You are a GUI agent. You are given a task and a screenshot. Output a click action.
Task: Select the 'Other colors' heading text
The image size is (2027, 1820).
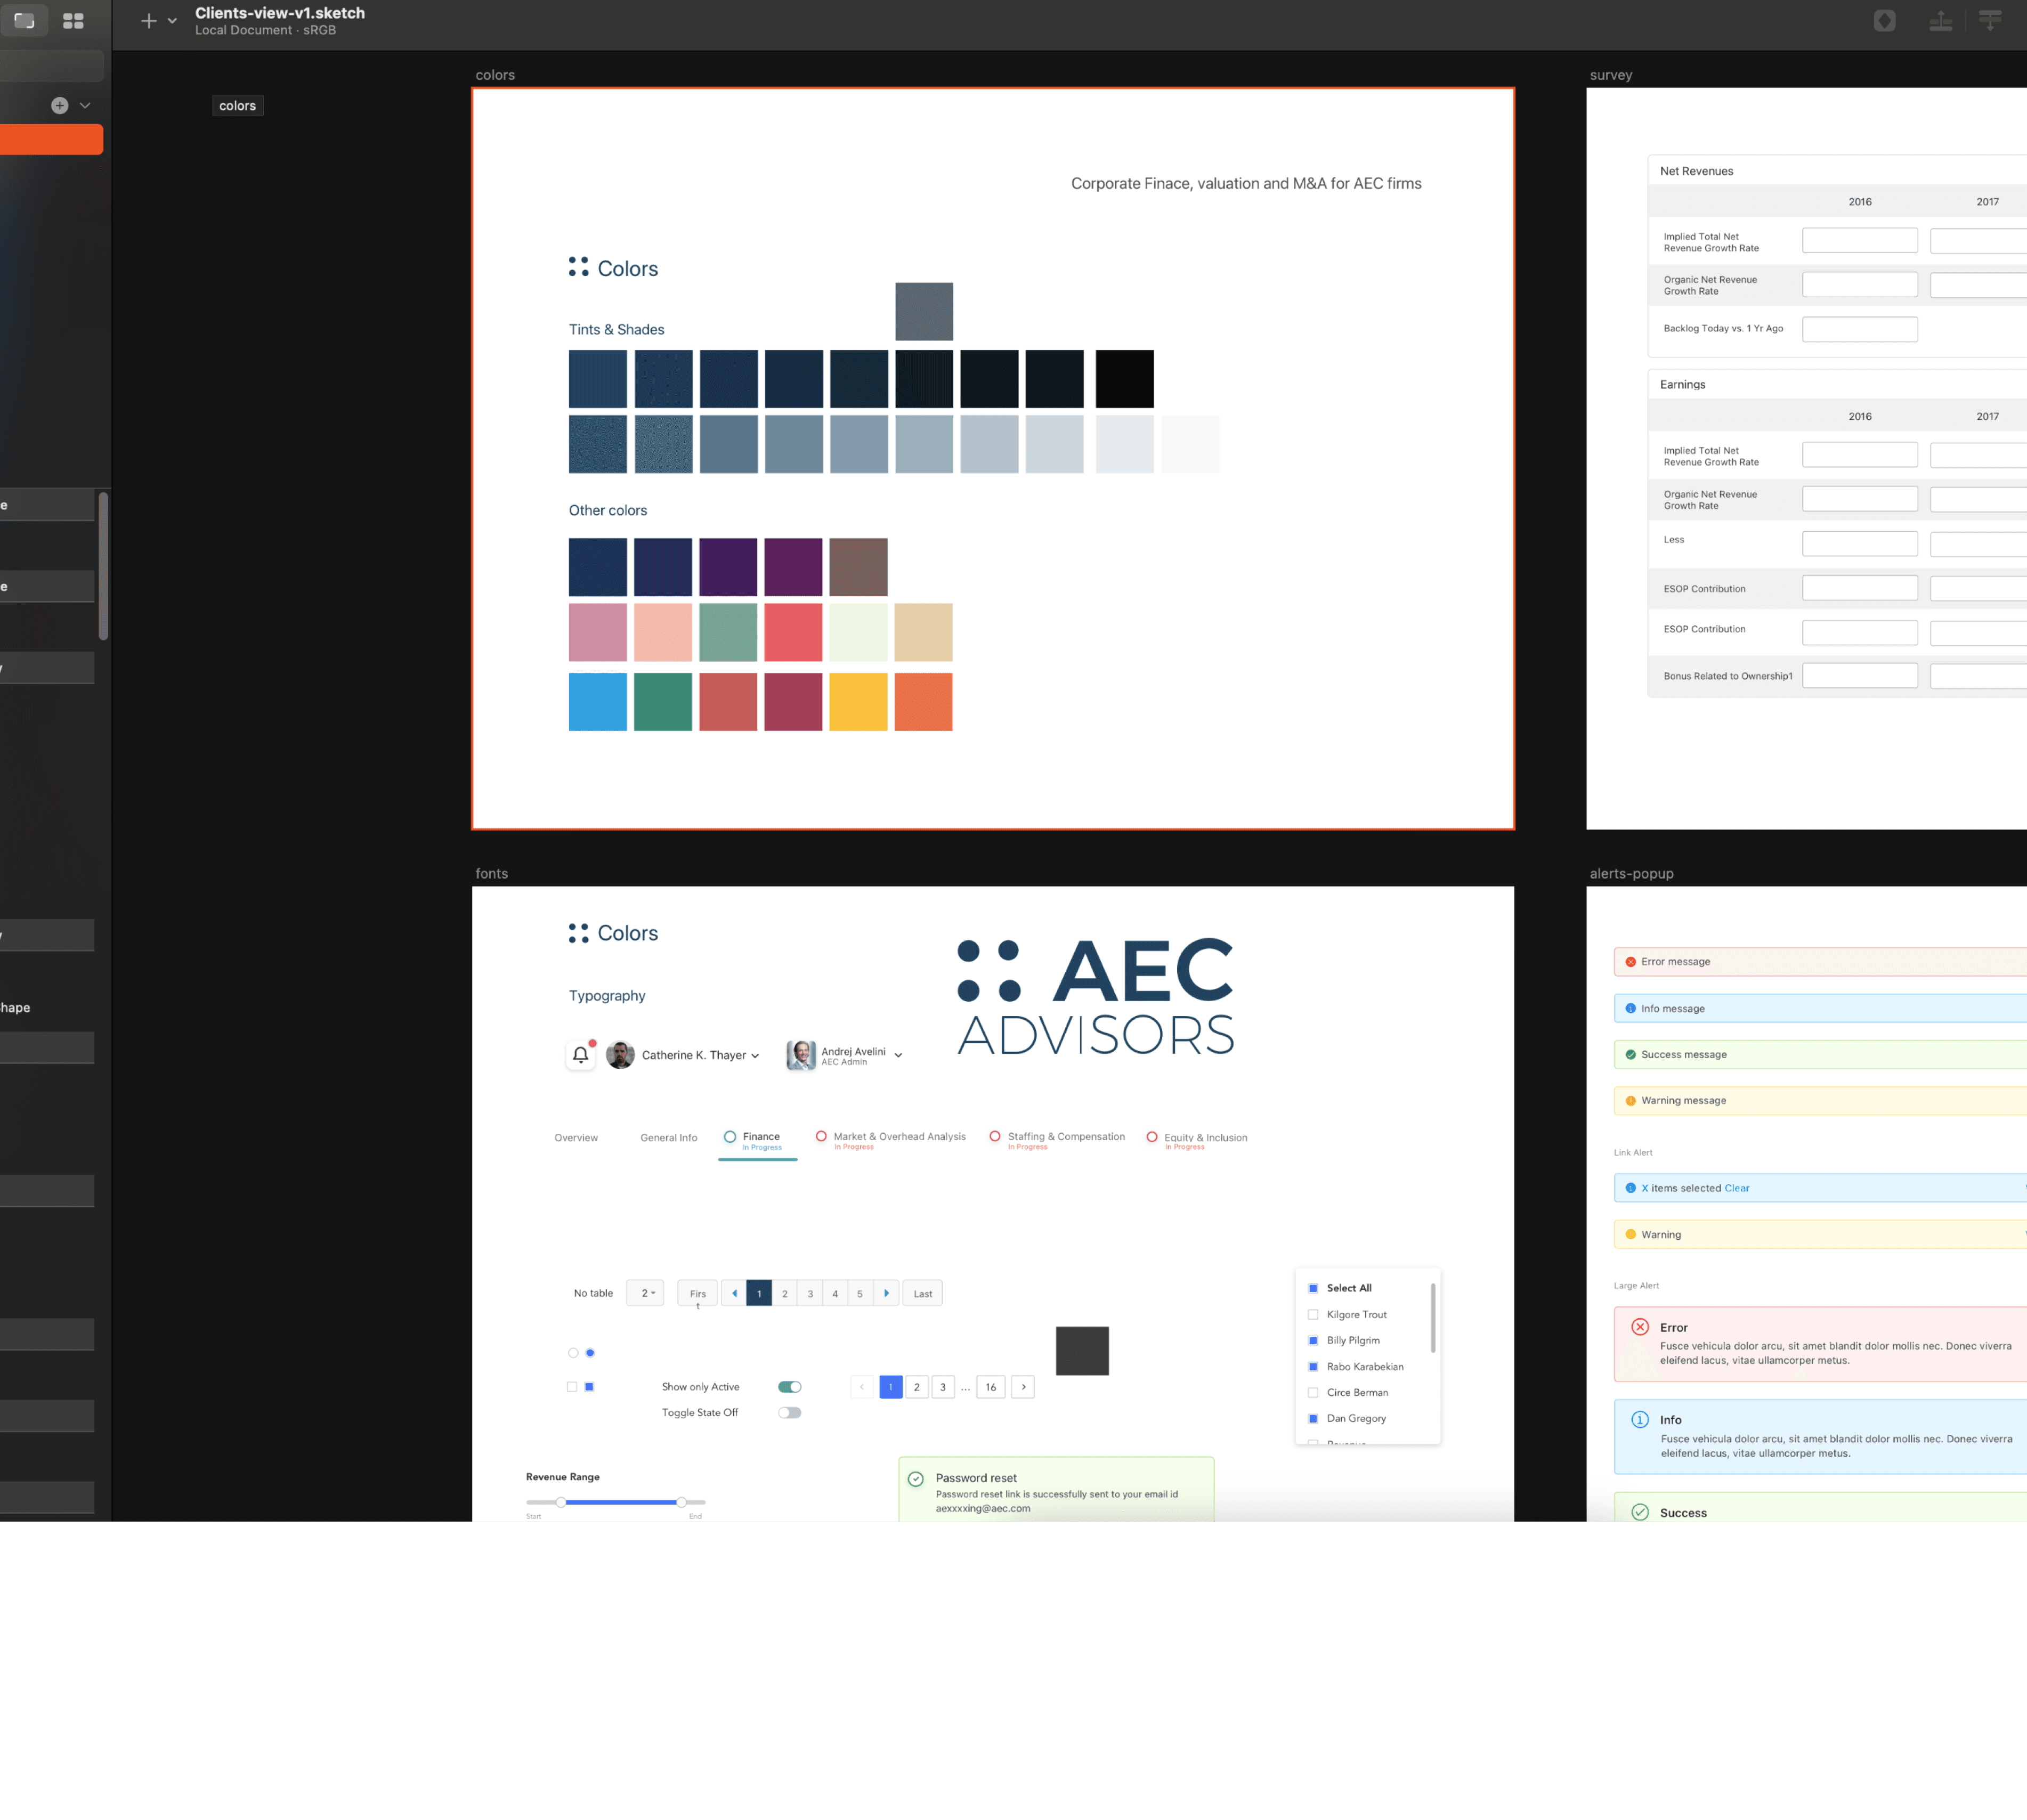coord(608,510)
